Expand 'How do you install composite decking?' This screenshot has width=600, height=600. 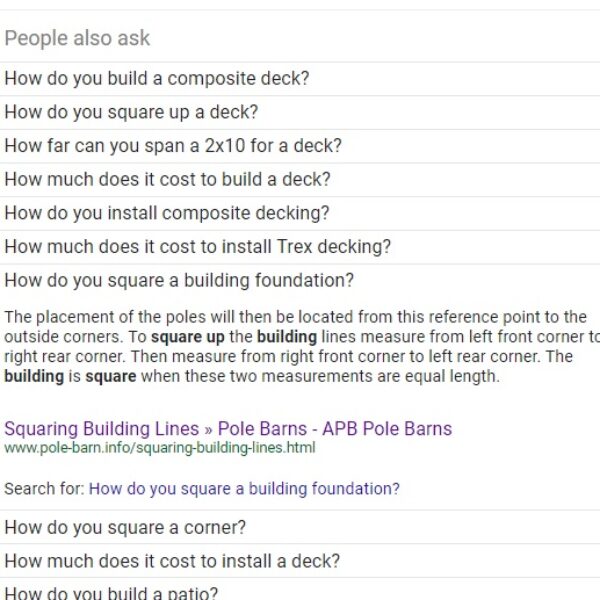pos(166,213)
